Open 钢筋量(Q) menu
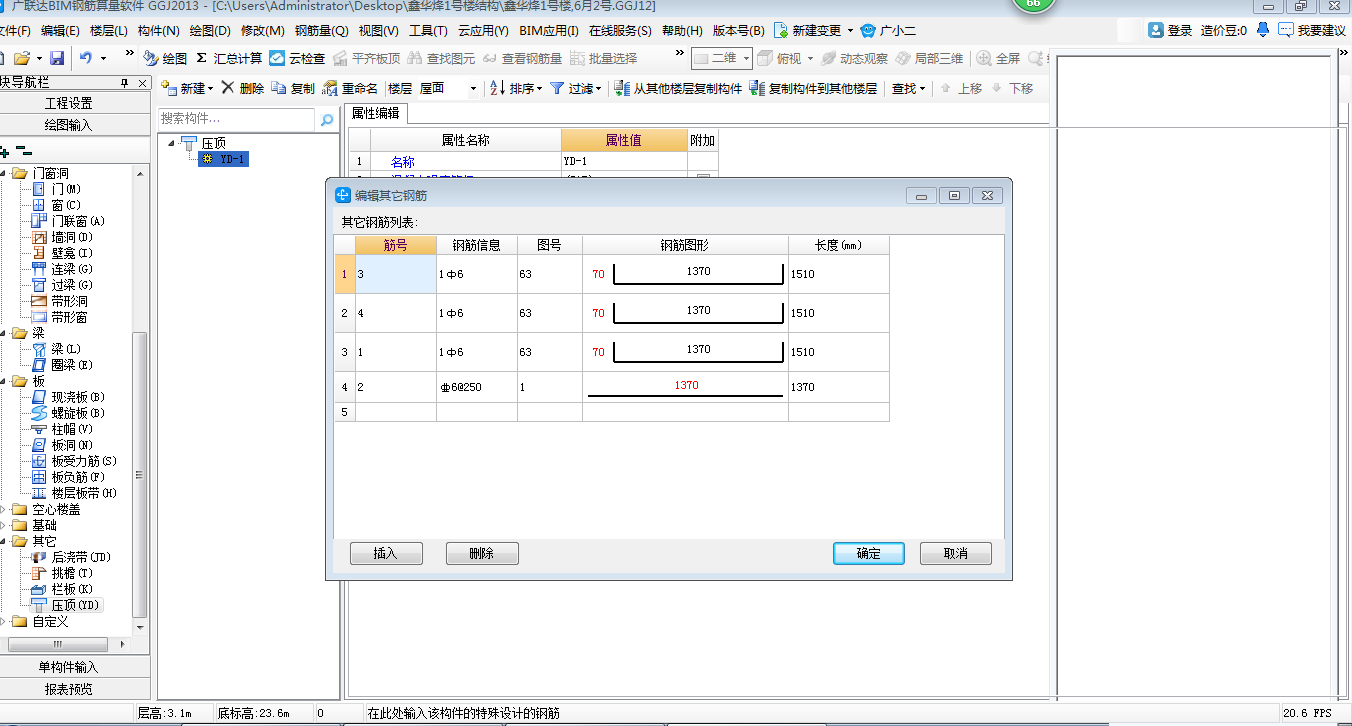The image size is (1352, 726). click(x=322, y=31)
